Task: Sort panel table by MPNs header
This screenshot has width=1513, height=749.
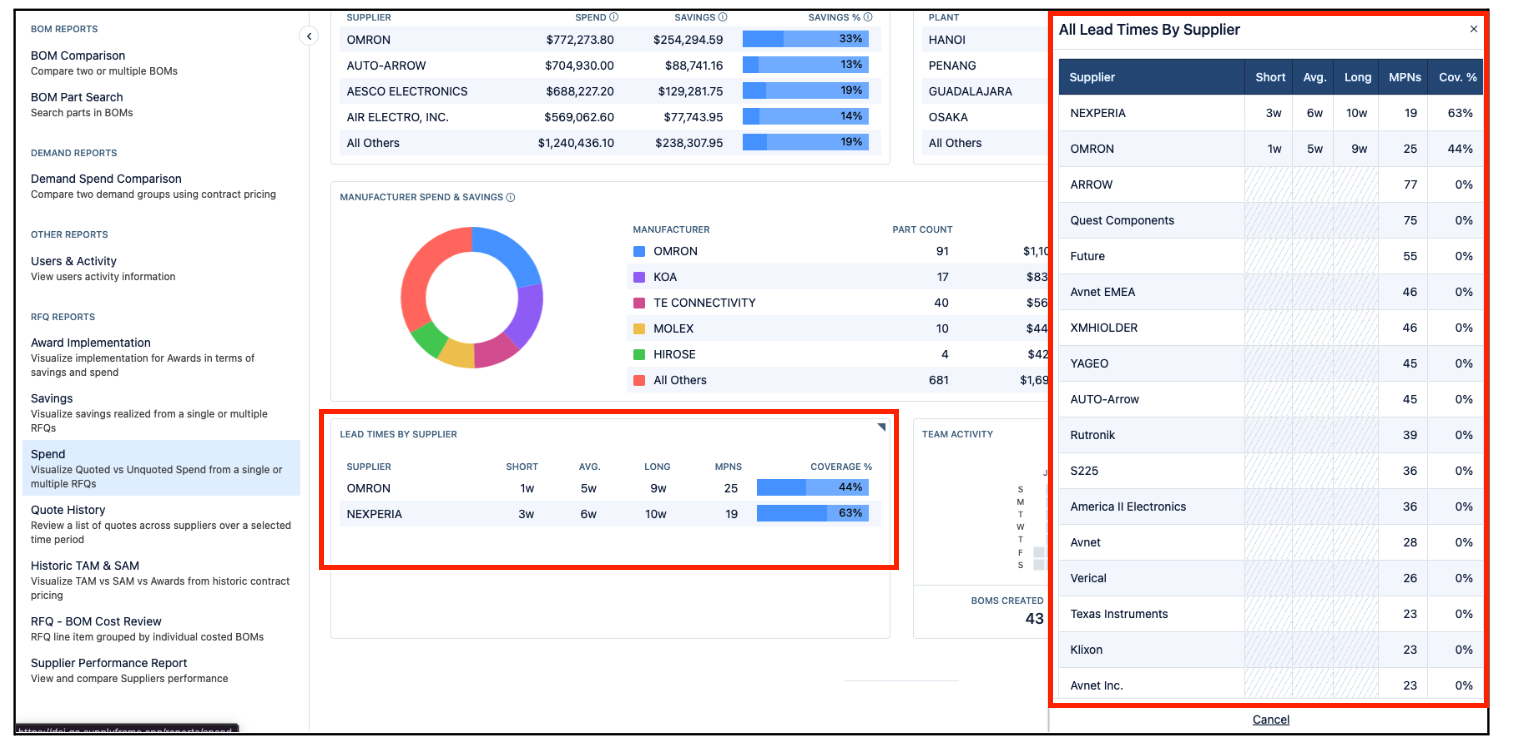Action: [x=1403, y=78]
